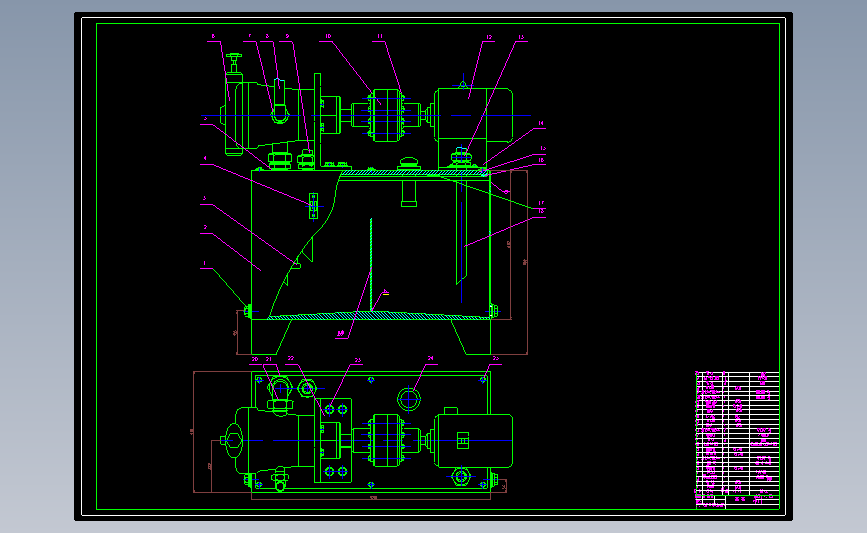Click balloon number 13 at the top right

(521, 38)
